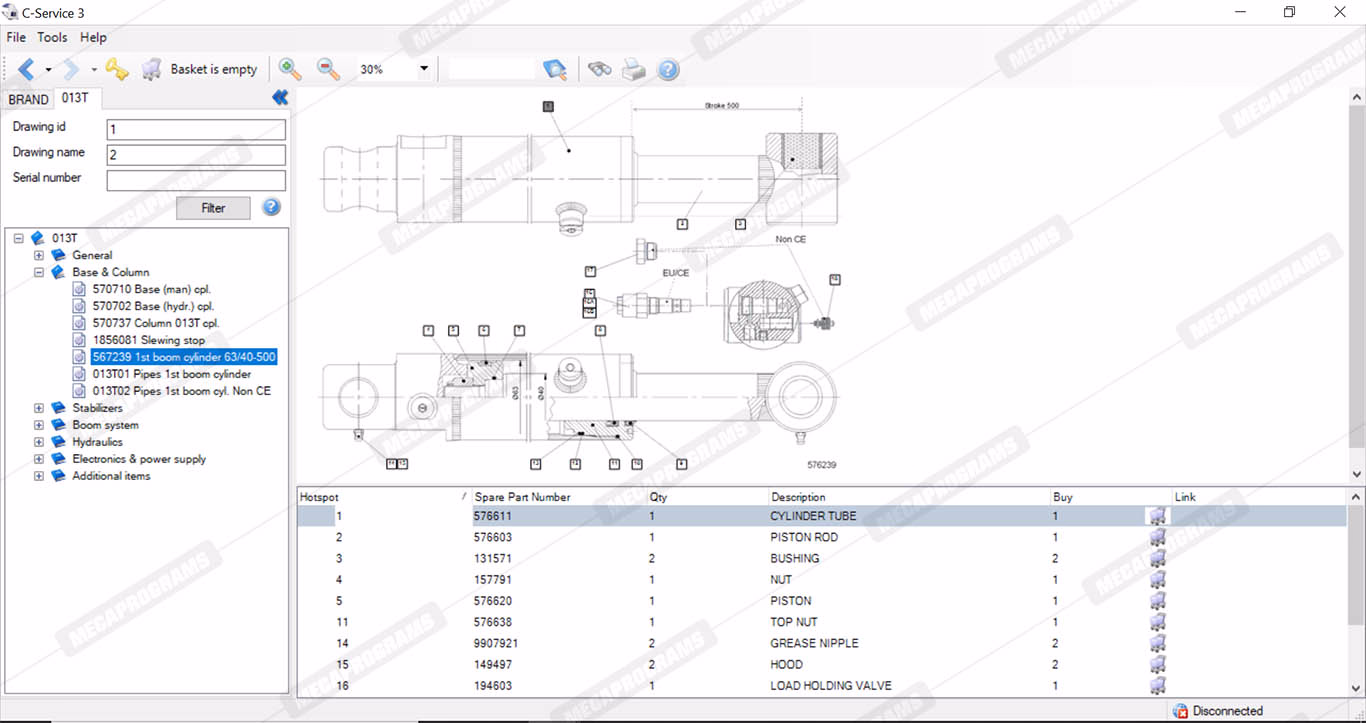Open toolbar help question mark icon
This screenshot has height=723, width=1366.
pyautogui.click(x=668, y=69)
